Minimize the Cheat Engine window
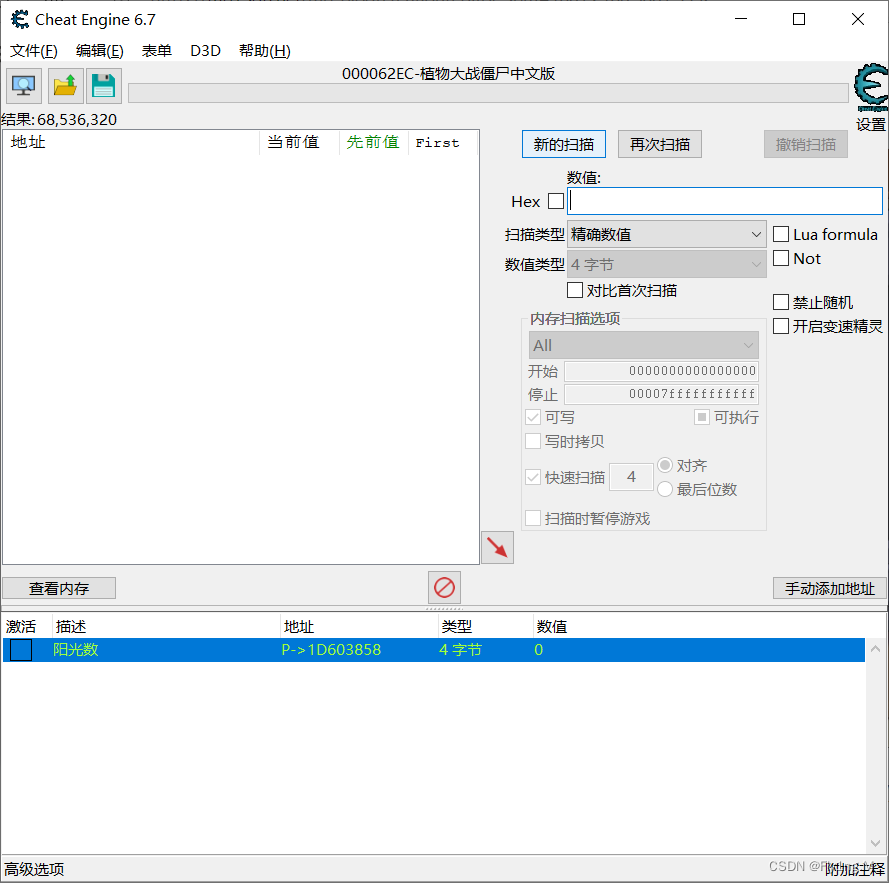The image size is (889, 883). tap(740, 19)
